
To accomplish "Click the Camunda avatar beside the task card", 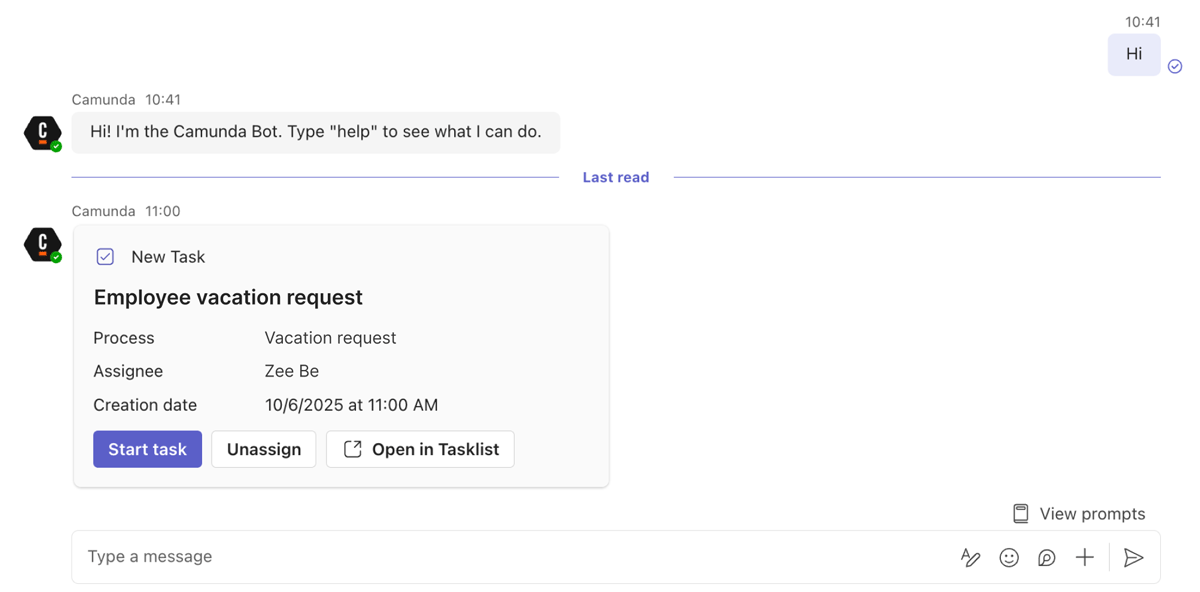I will point(43,245).
